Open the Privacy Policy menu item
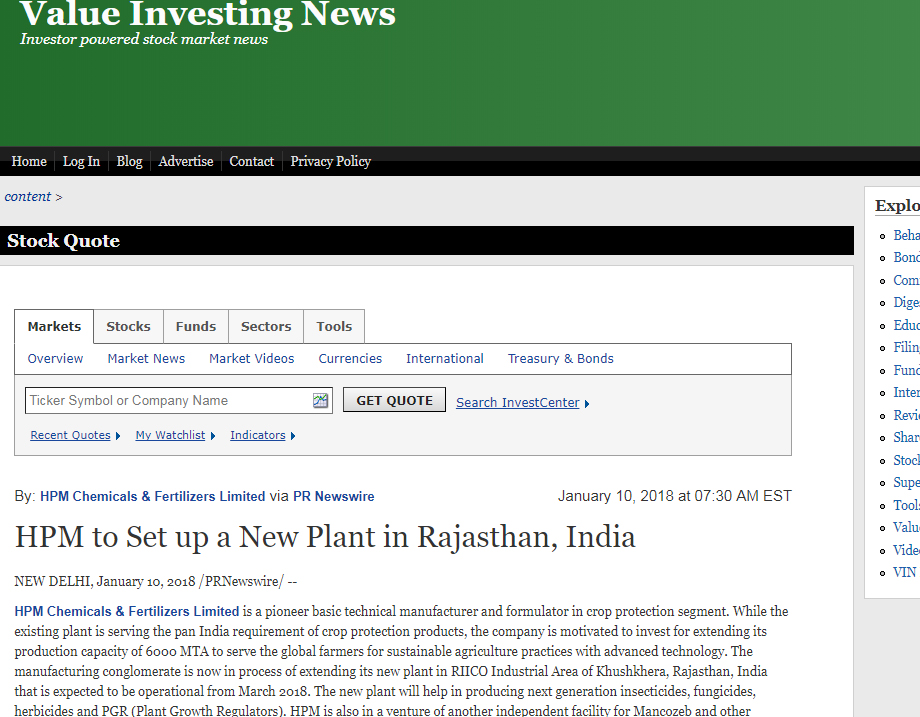The height and width of the screenshot is (717, 920). click(330, 161)
